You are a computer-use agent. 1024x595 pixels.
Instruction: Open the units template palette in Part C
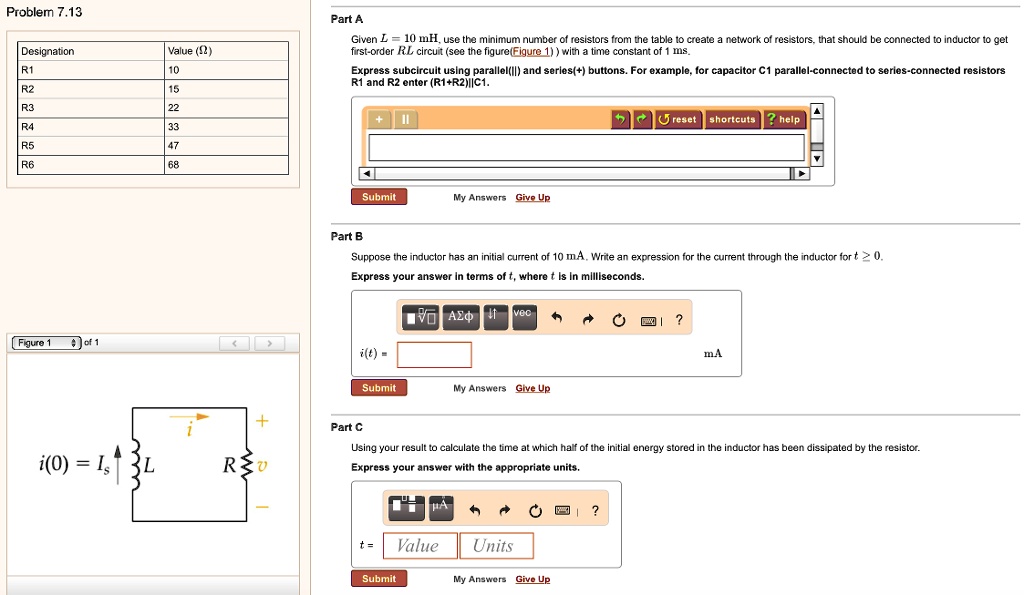(407, 507)
